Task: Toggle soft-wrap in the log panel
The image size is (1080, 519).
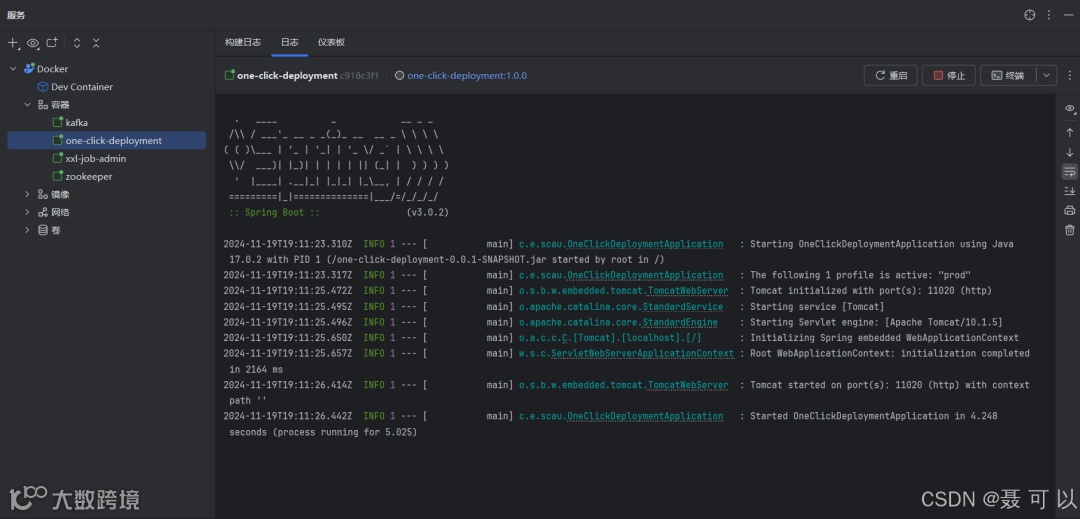Action: click(x=1069, y=172)
